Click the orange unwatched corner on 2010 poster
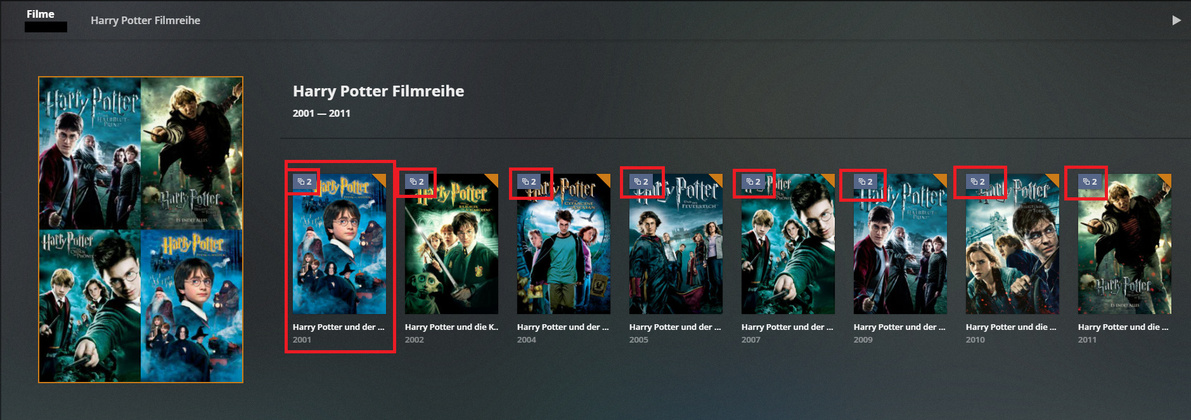 coord(1055,178)
